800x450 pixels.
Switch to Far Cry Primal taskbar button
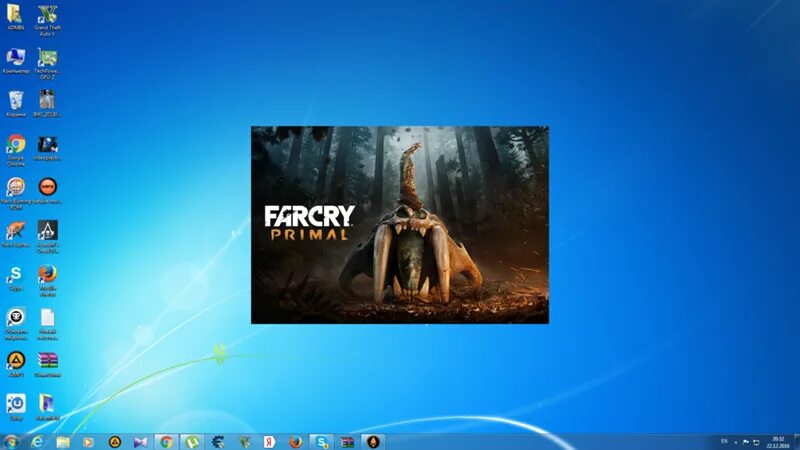click(373, 442)
